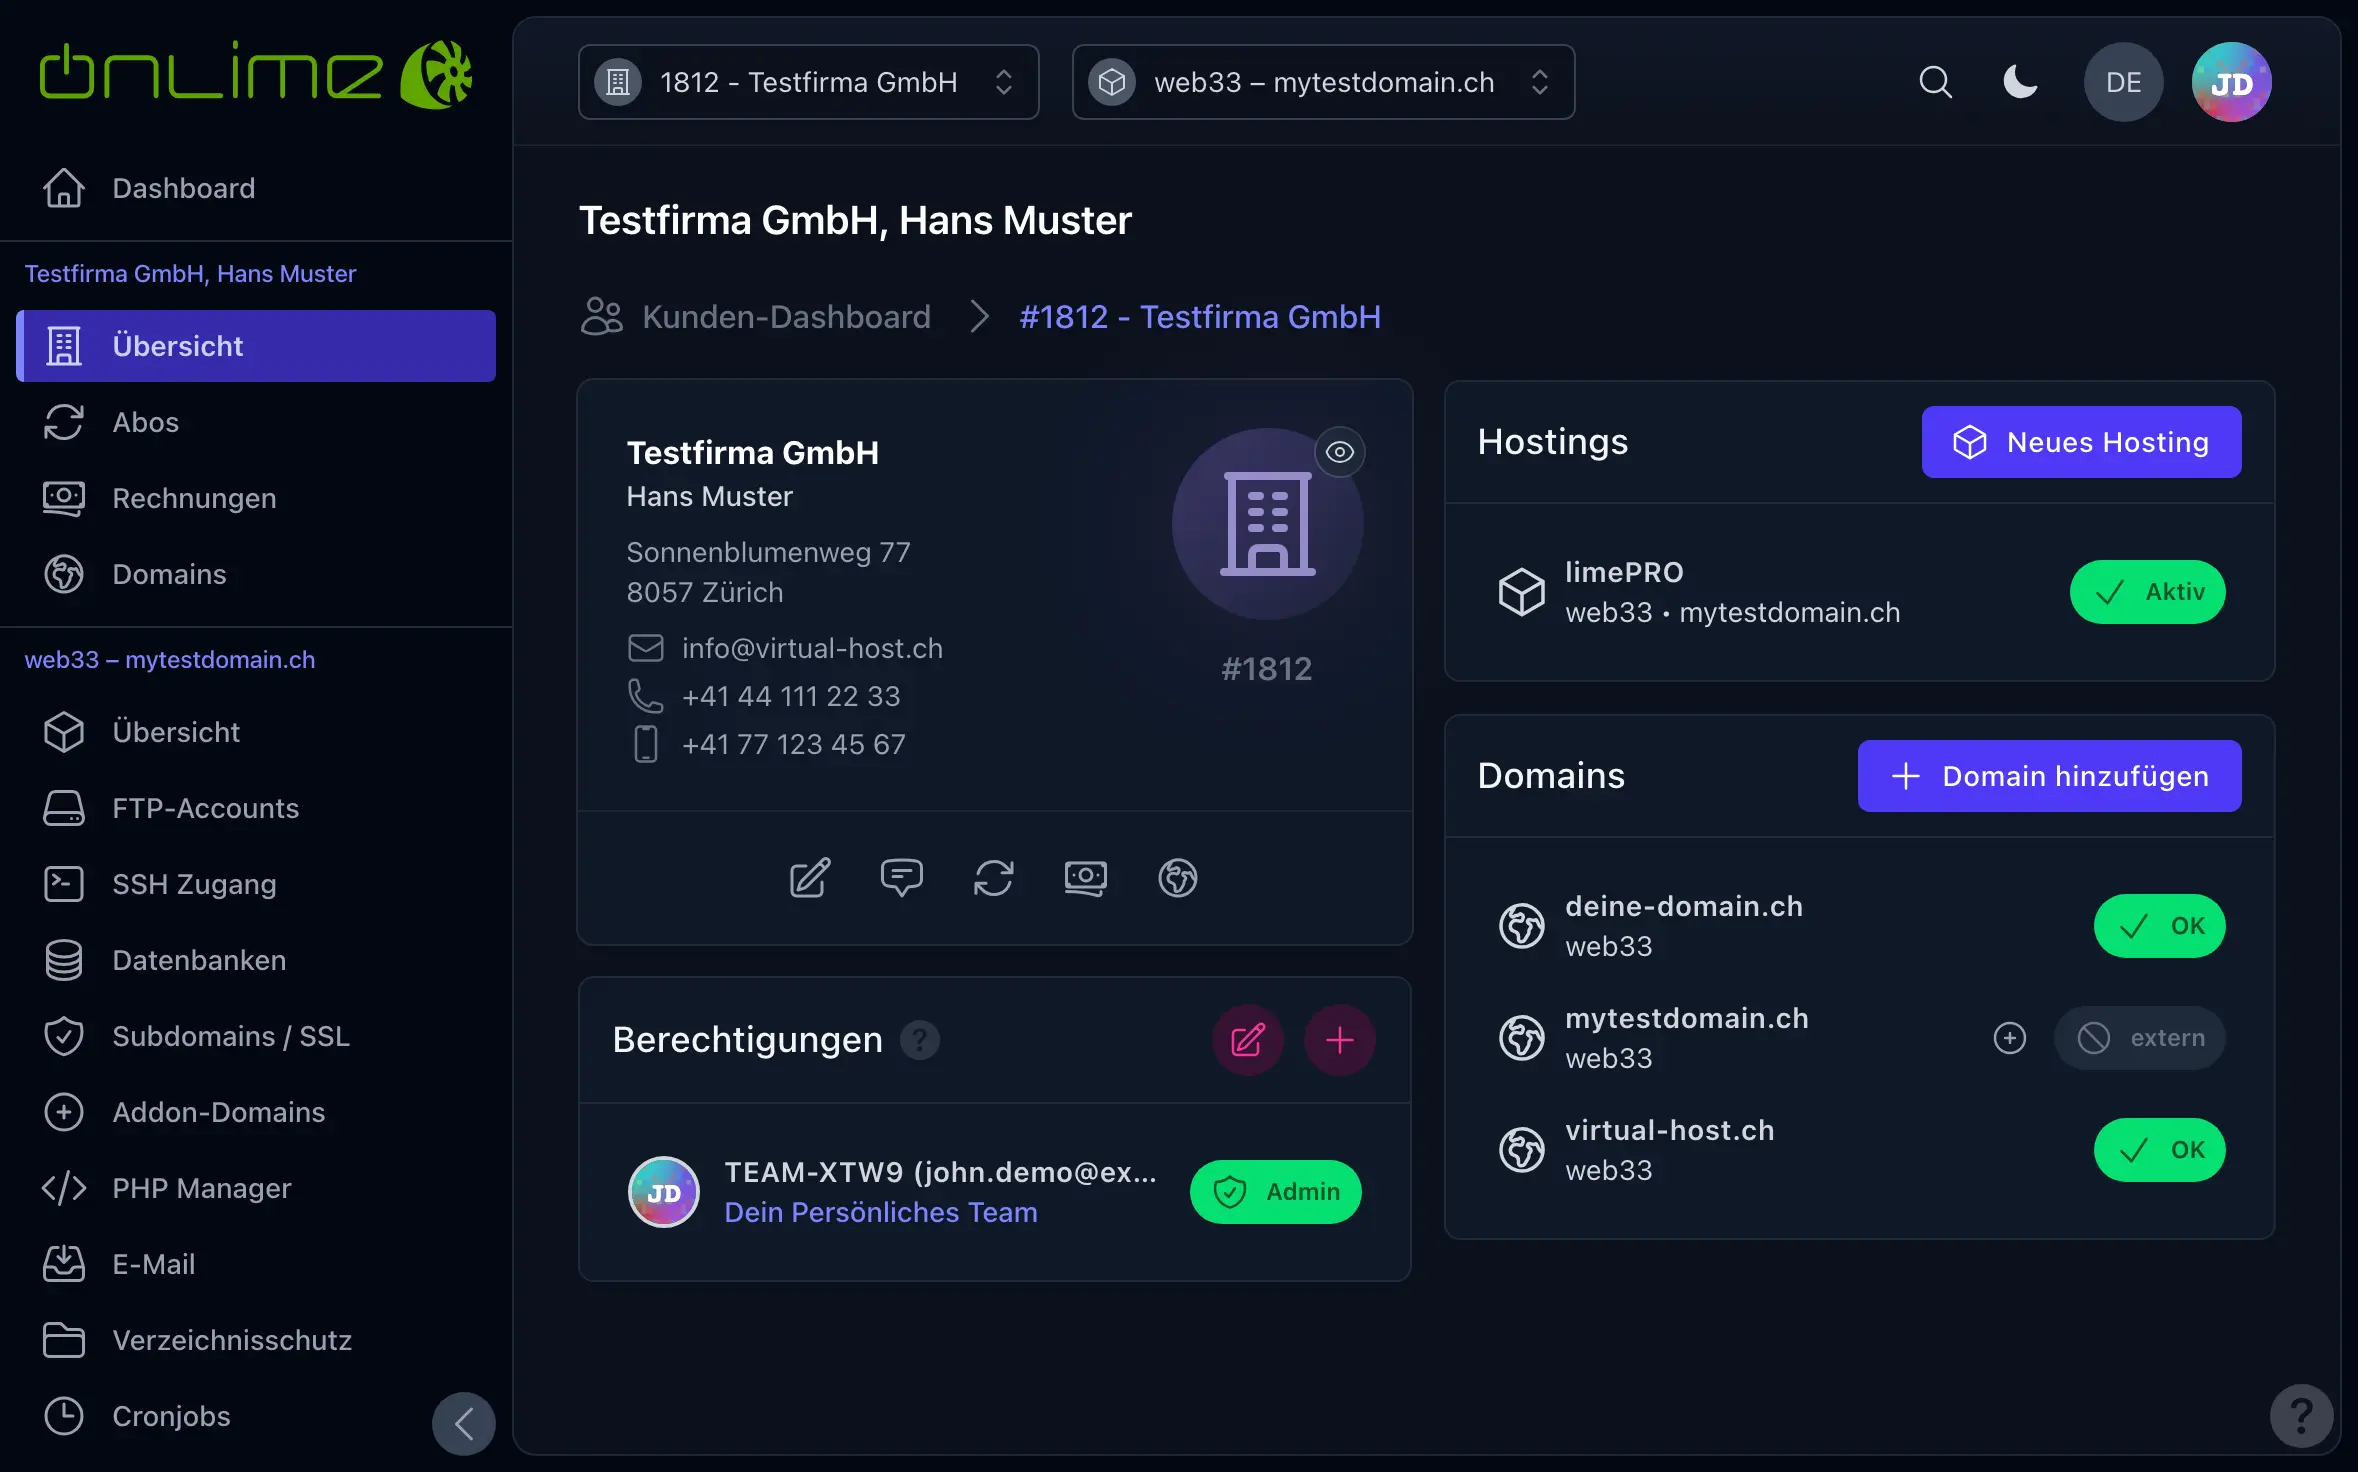
Task: Open the JD user avatar menu
Action: tap(2231, 82)
